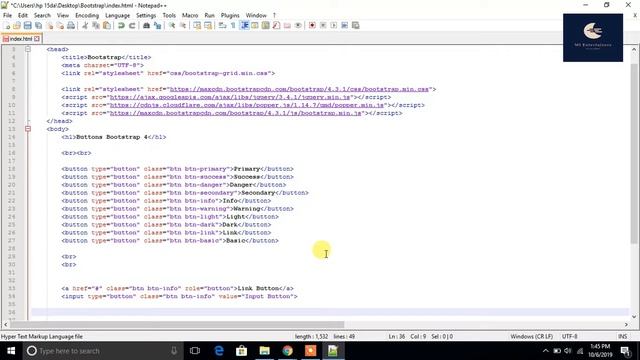Click the UTF-8 encoding status entry
640x360 pixels.
(x=569, y=337)
